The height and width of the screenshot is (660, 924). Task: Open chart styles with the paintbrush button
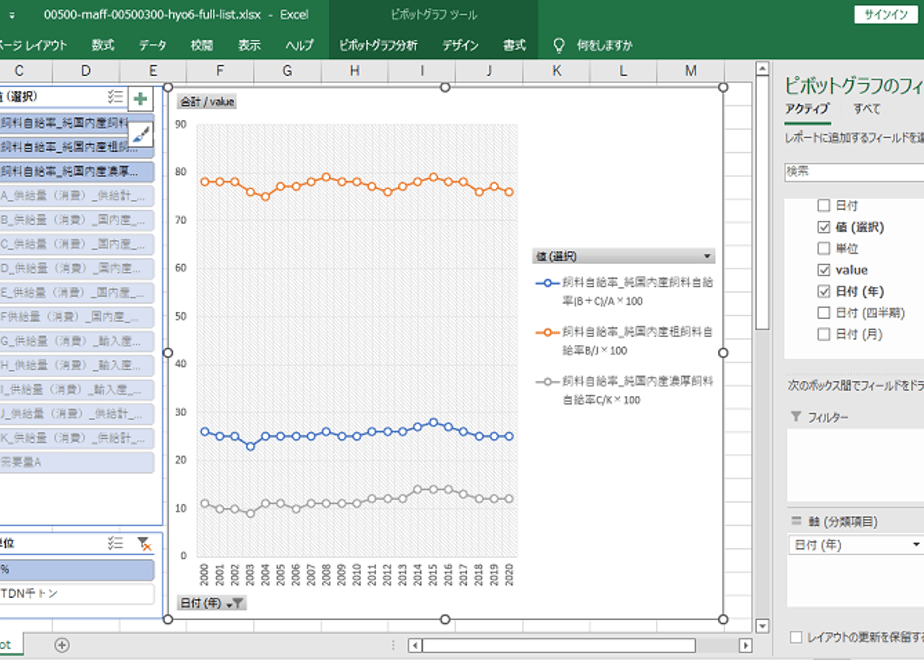coord(140,135)
